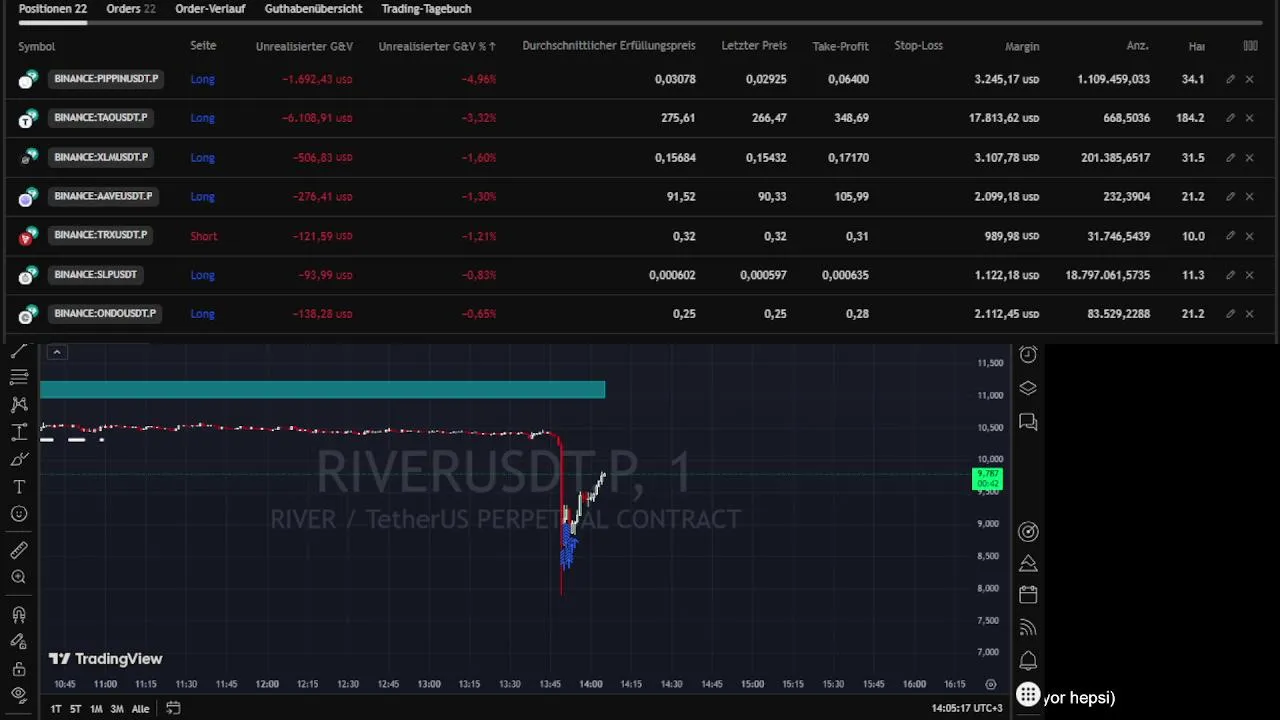
Task: Click the 14:05:17 UTC+3 timezone button
Action: point(966,708)
